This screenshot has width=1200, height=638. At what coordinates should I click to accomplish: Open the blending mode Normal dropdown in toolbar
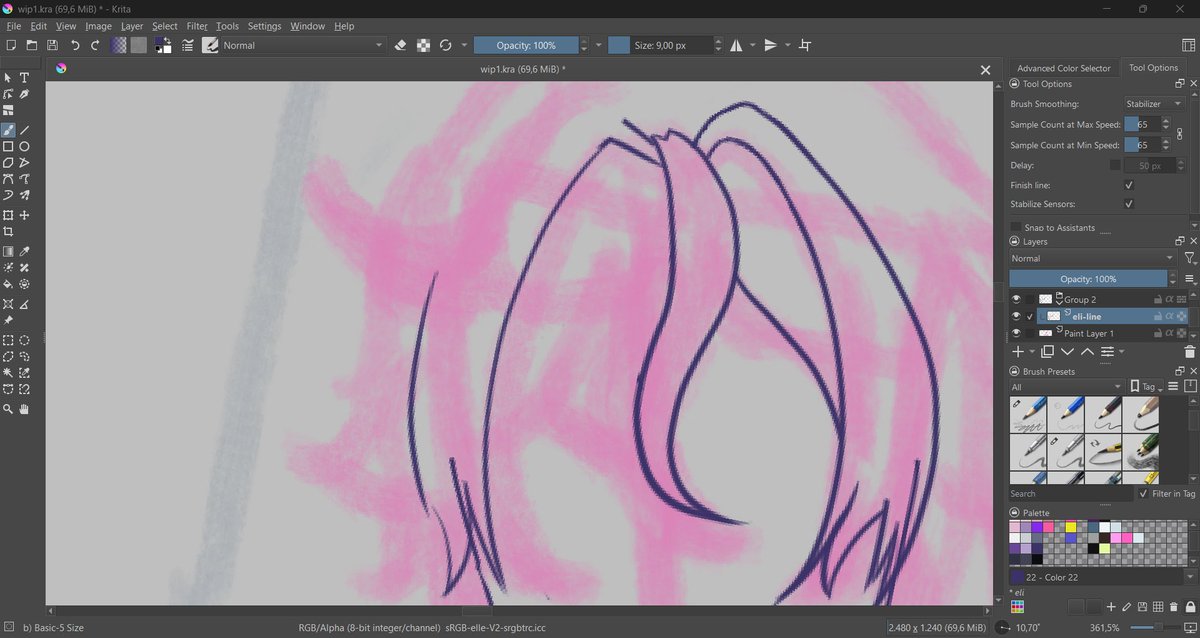pyautogui.click(x=303, y=45)
